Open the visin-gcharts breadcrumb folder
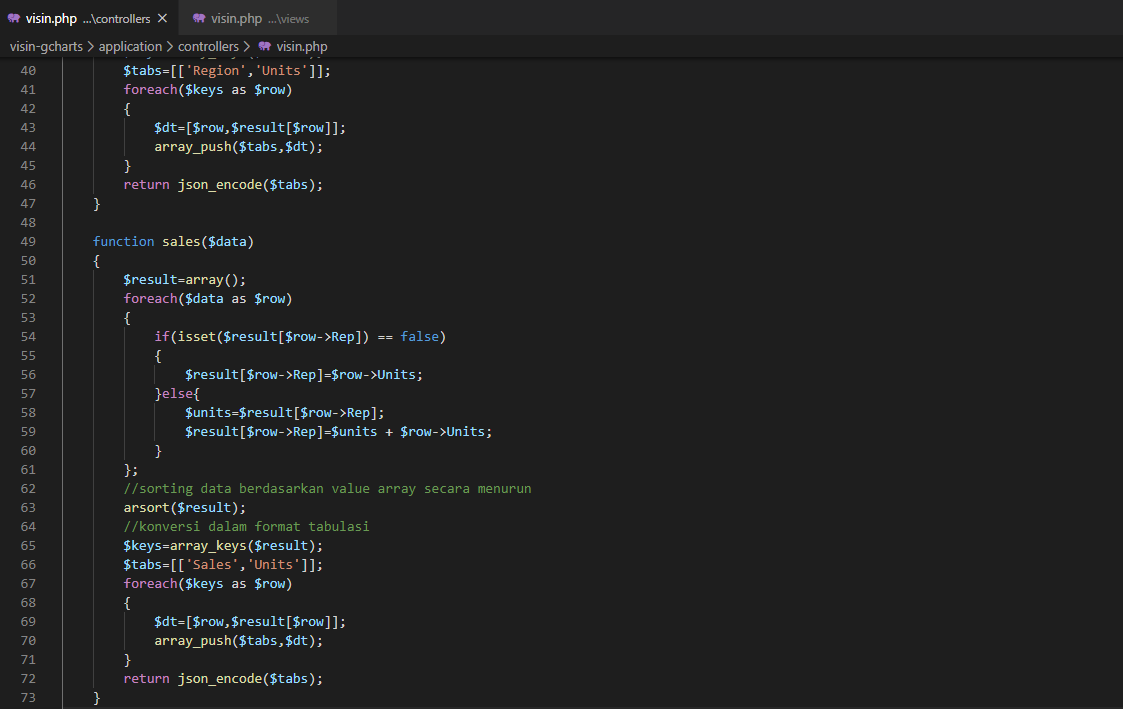 pyautogui.click(x=46, y=47)
